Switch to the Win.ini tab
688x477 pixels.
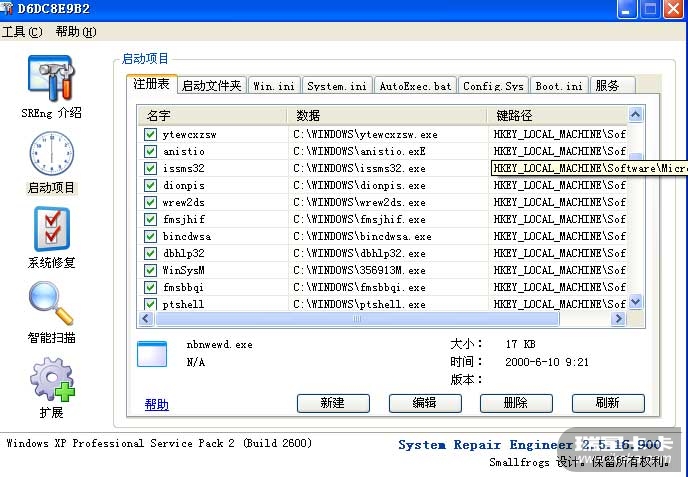[x=274, y=86]
